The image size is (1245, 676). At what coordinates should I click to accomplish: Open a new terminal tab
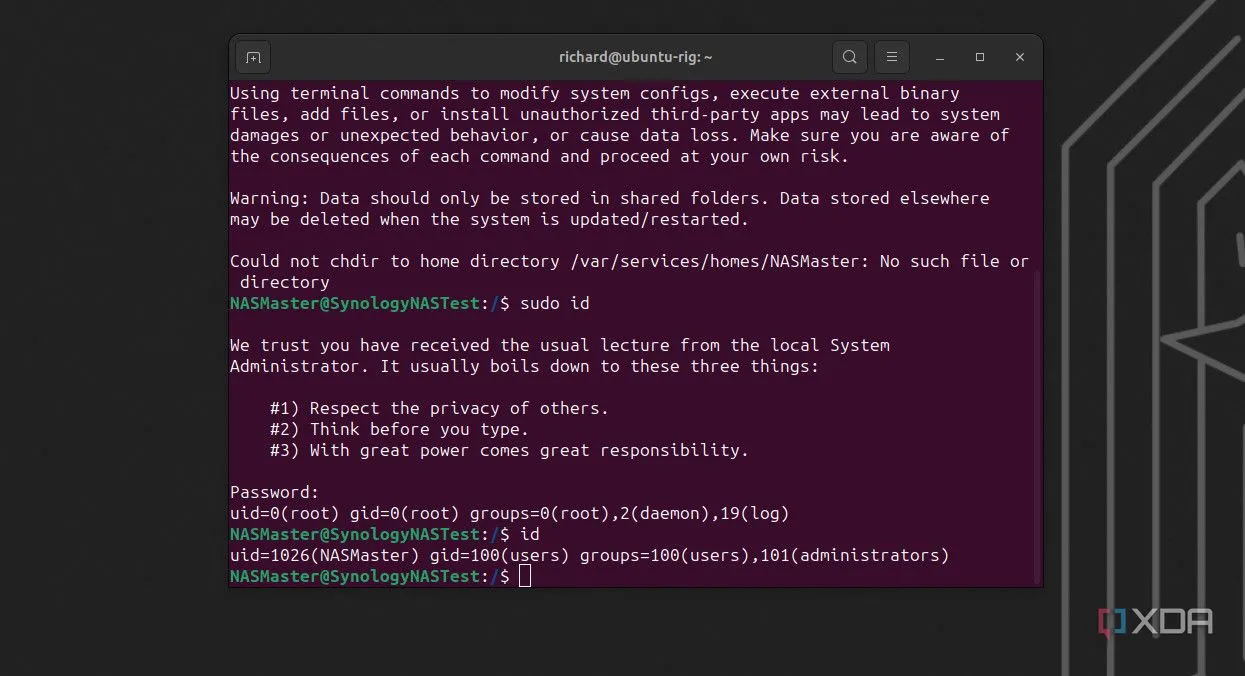click(x=253, y=57)
